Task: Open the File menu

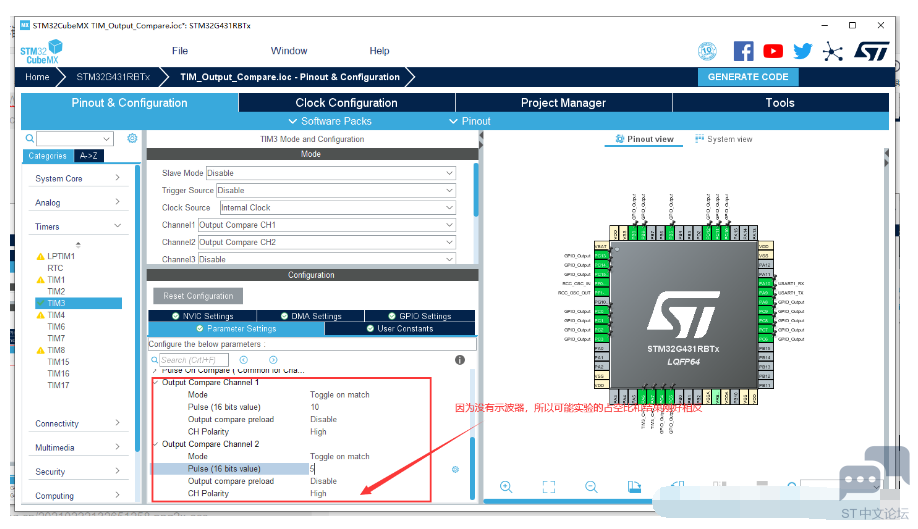Action: [x=180, y=51]
